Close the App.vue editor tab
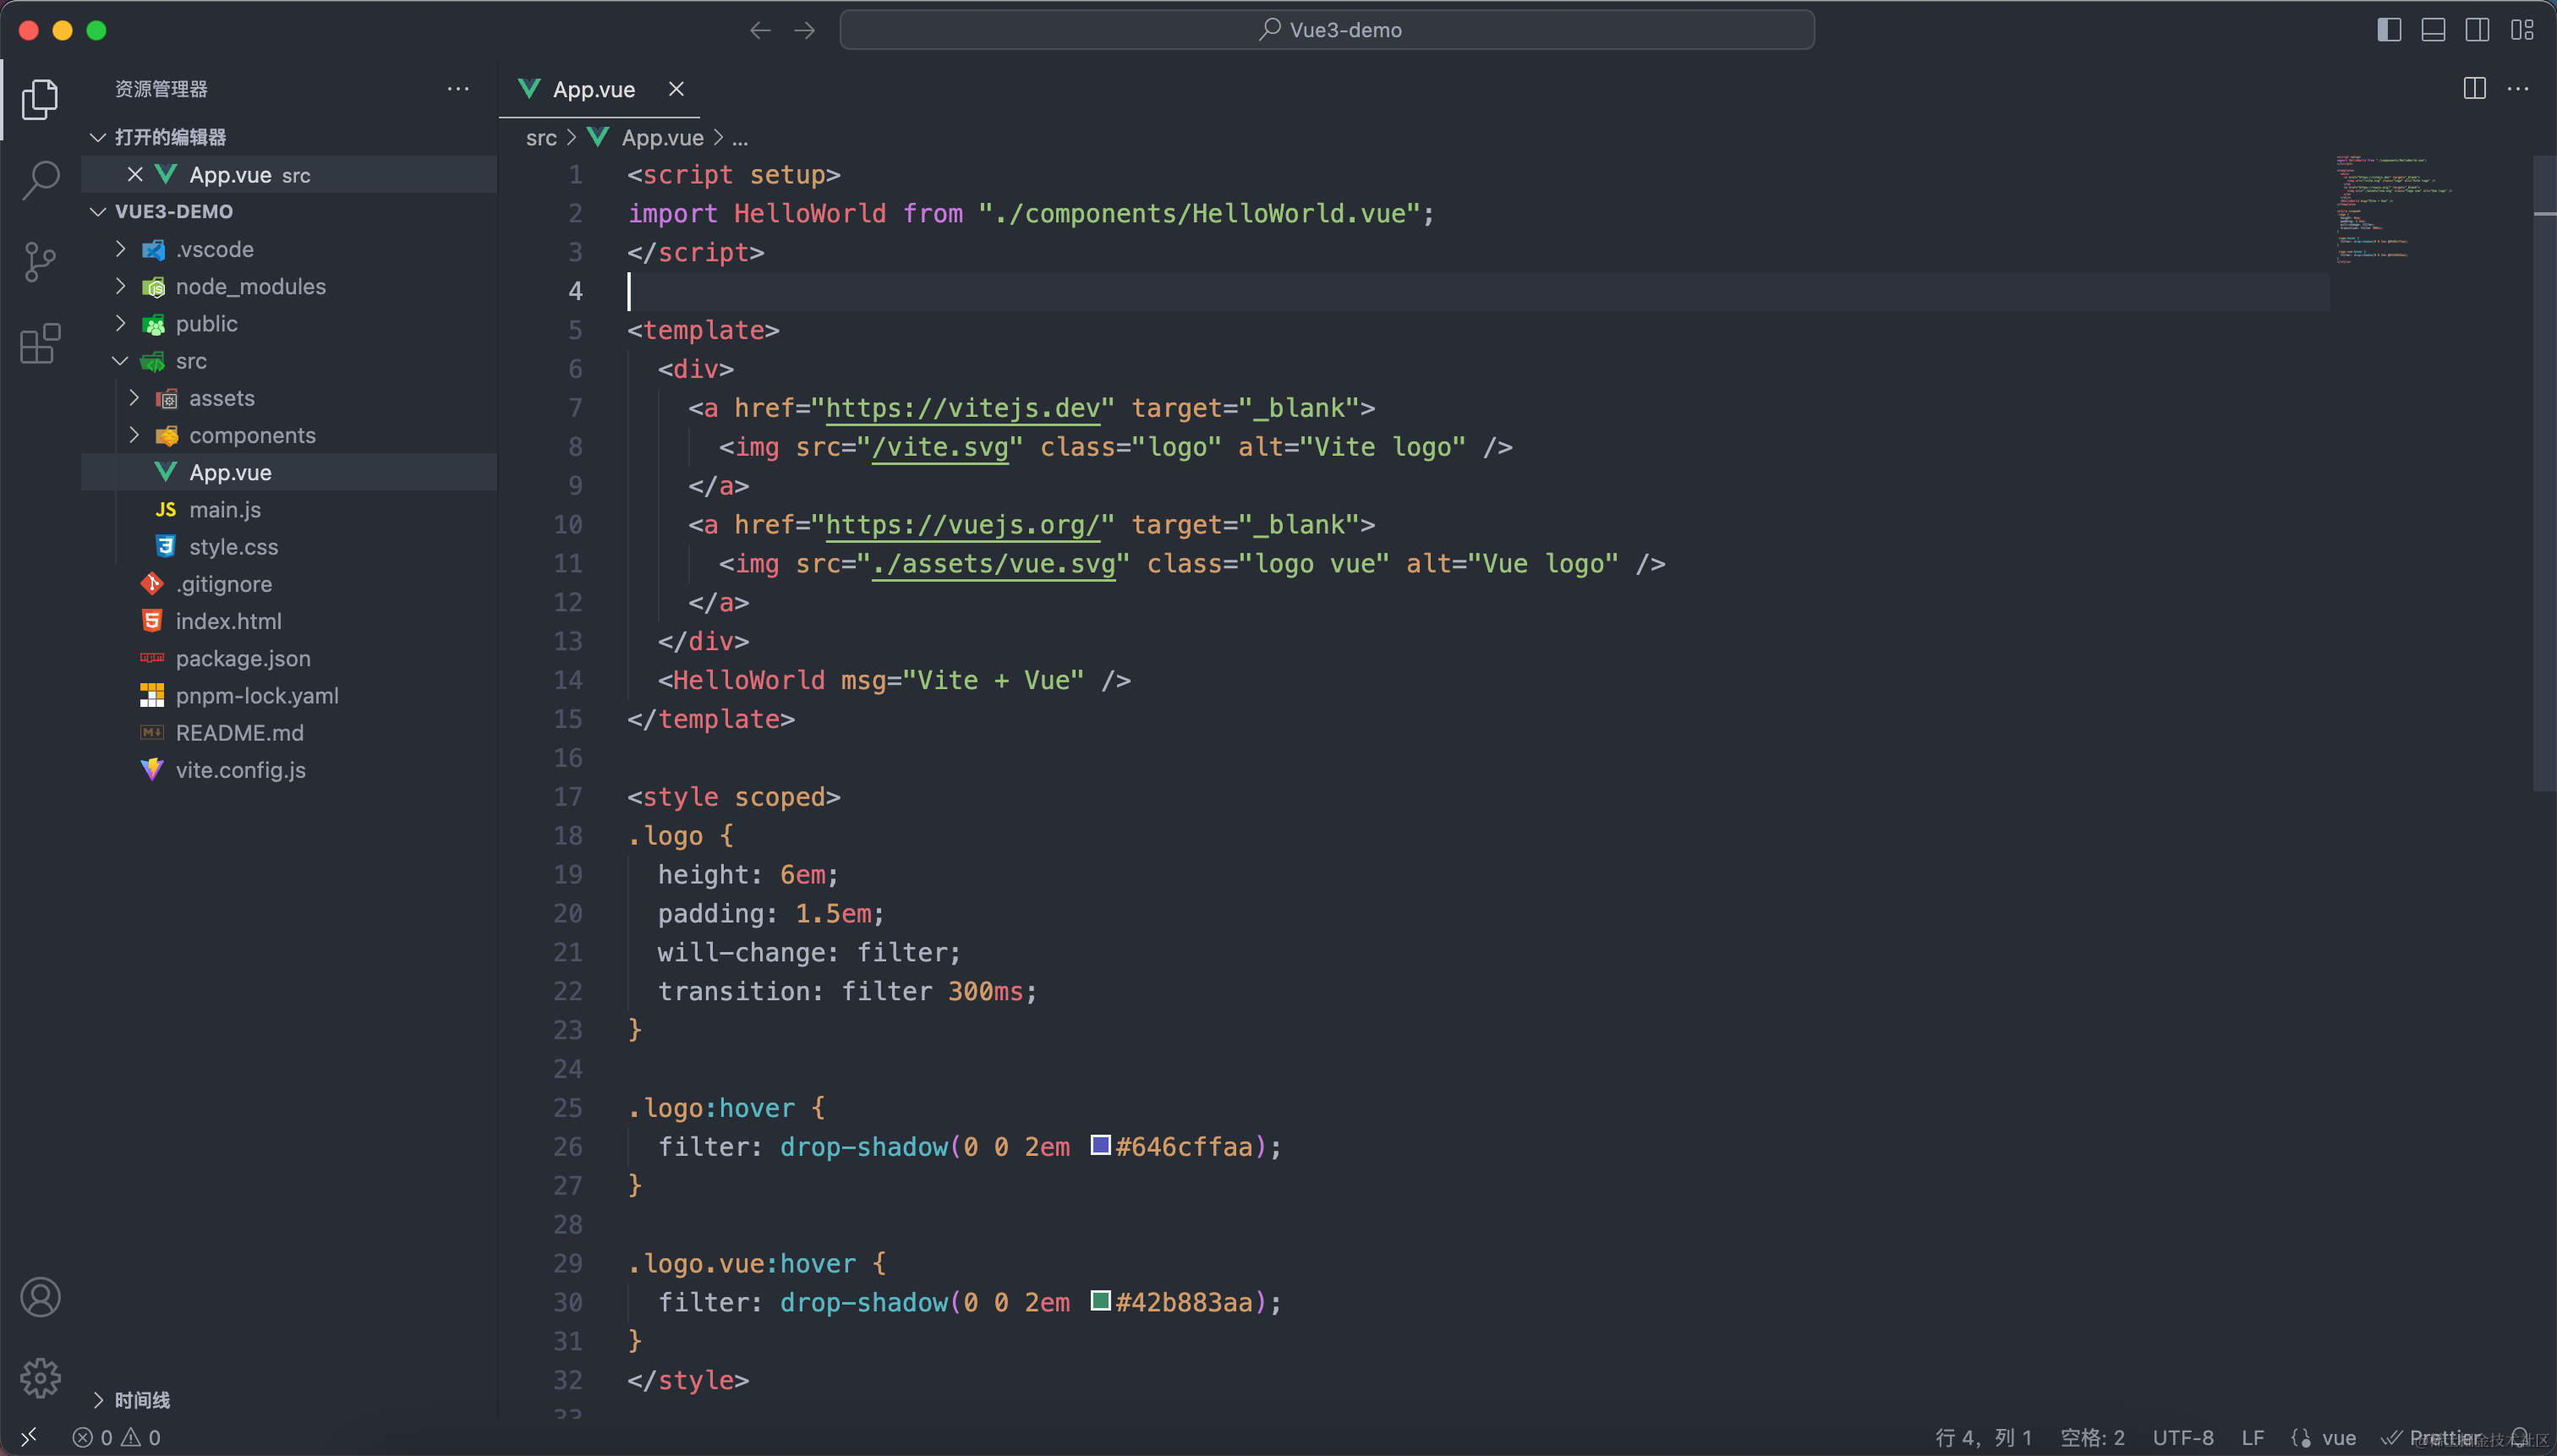2557x1456 pixels. (x=676, y=89)
